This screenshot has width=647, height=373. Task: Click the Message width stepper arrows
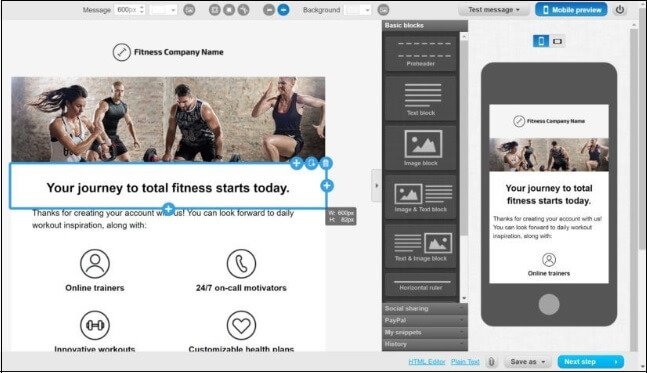pyautogui.click(x=142, y=9)
